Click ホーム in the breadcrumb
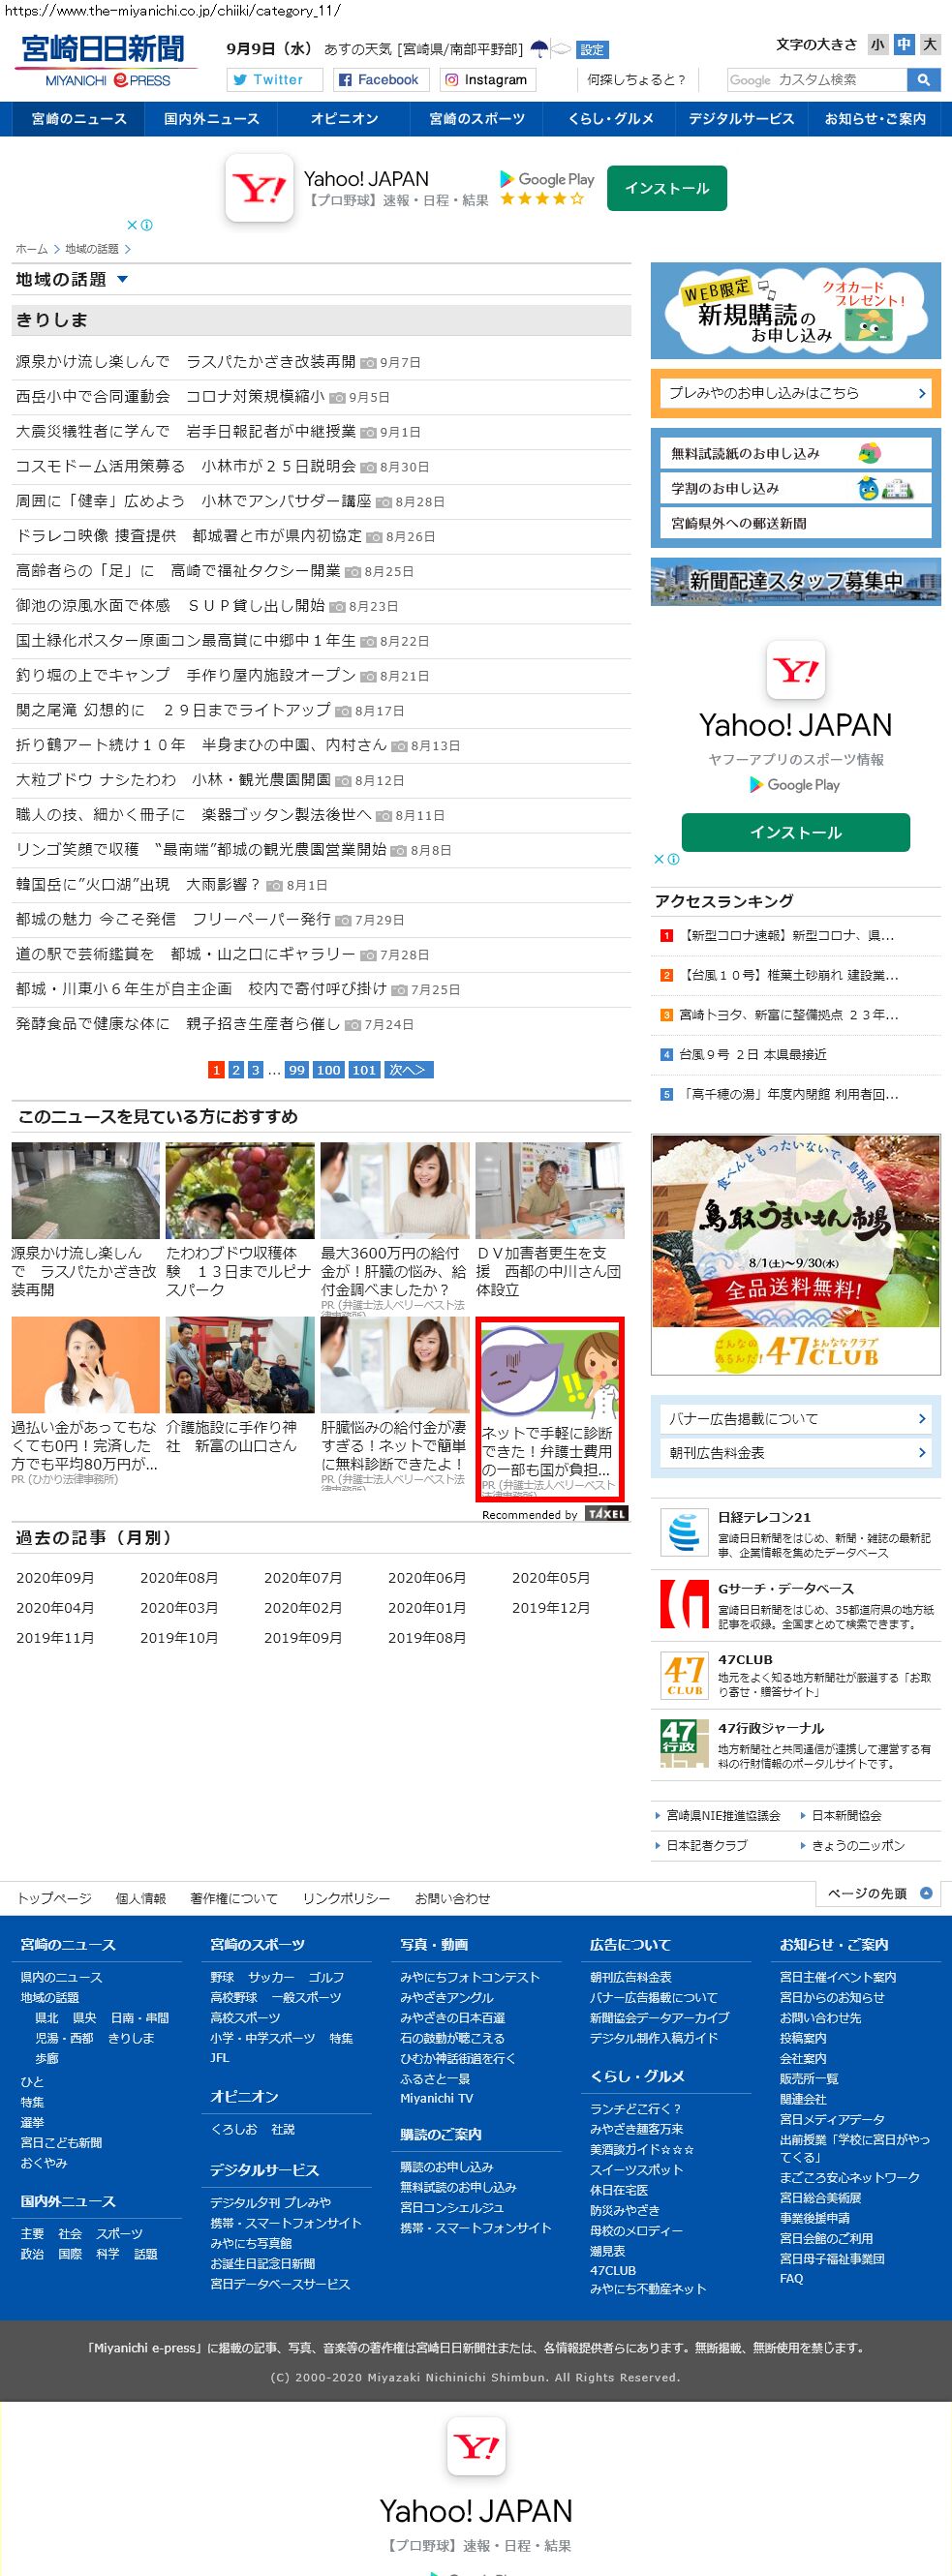This screenshot has width=952, height=2576. click(x=31, y=249)
